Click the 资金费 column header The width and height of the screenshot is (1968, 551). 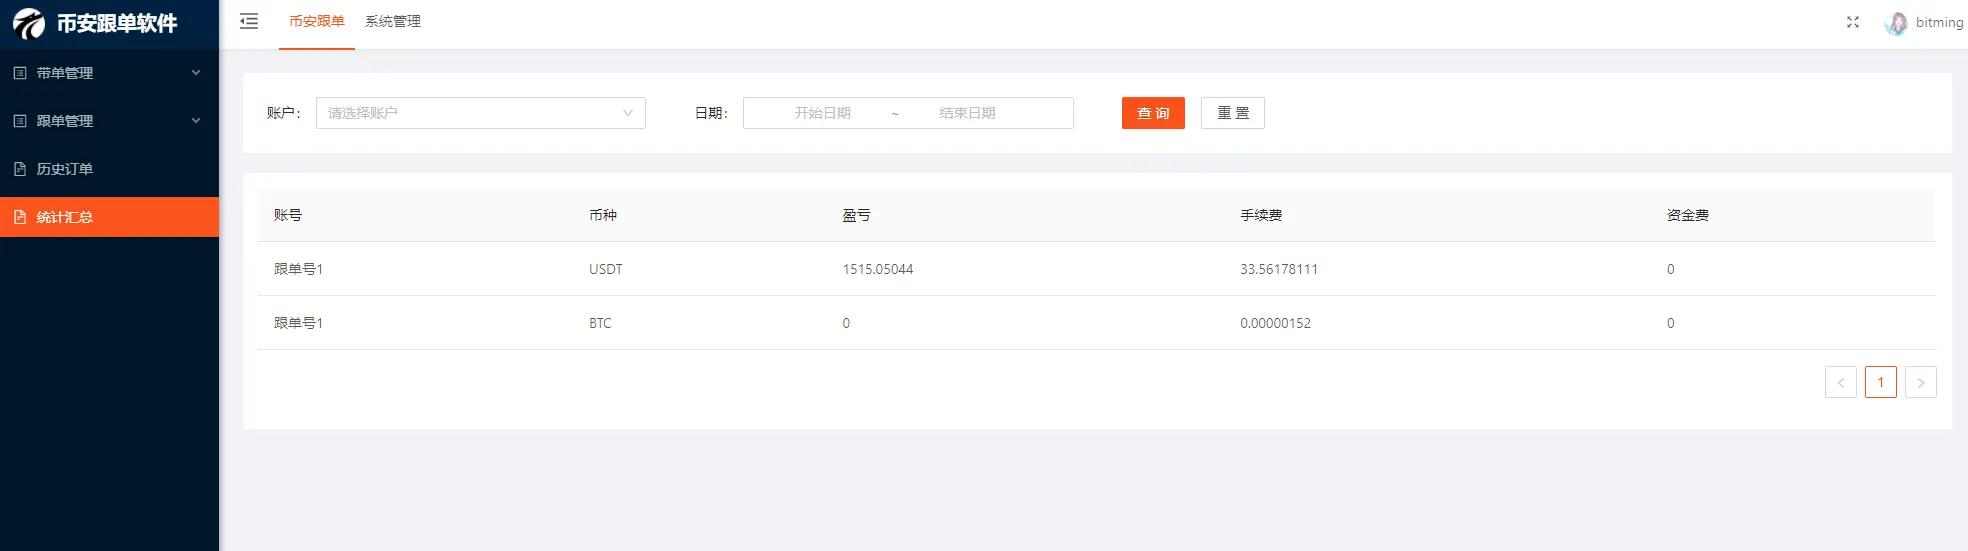pyautogui.click(x=1688, y=215)
